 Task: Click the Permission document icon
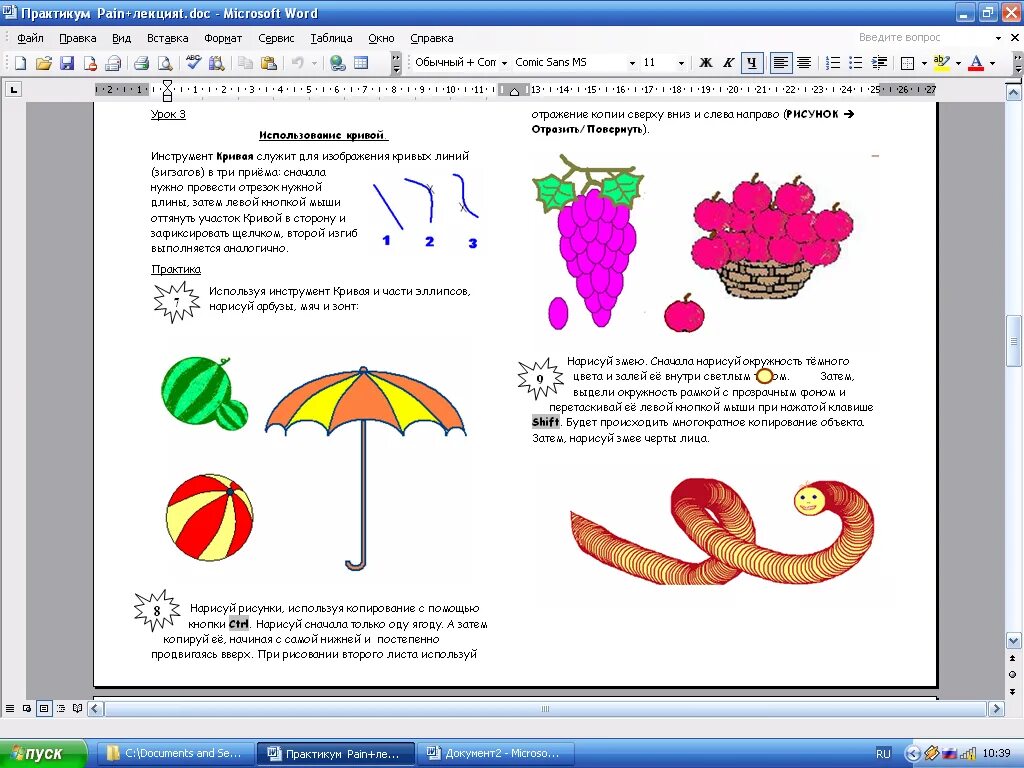[x=90, y=63]
